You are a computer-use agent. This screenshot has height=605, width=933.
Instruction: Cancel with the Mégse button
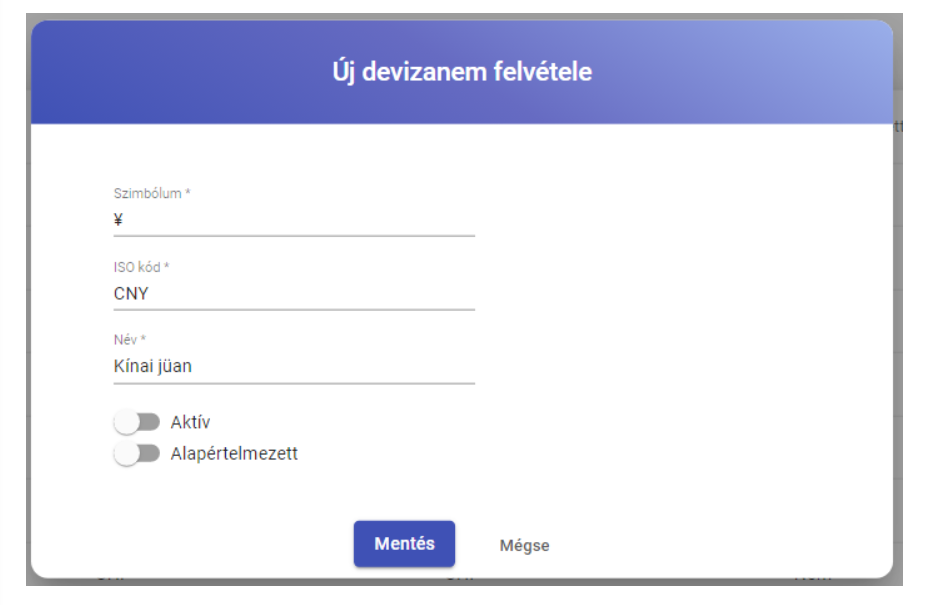coord(524,546)
